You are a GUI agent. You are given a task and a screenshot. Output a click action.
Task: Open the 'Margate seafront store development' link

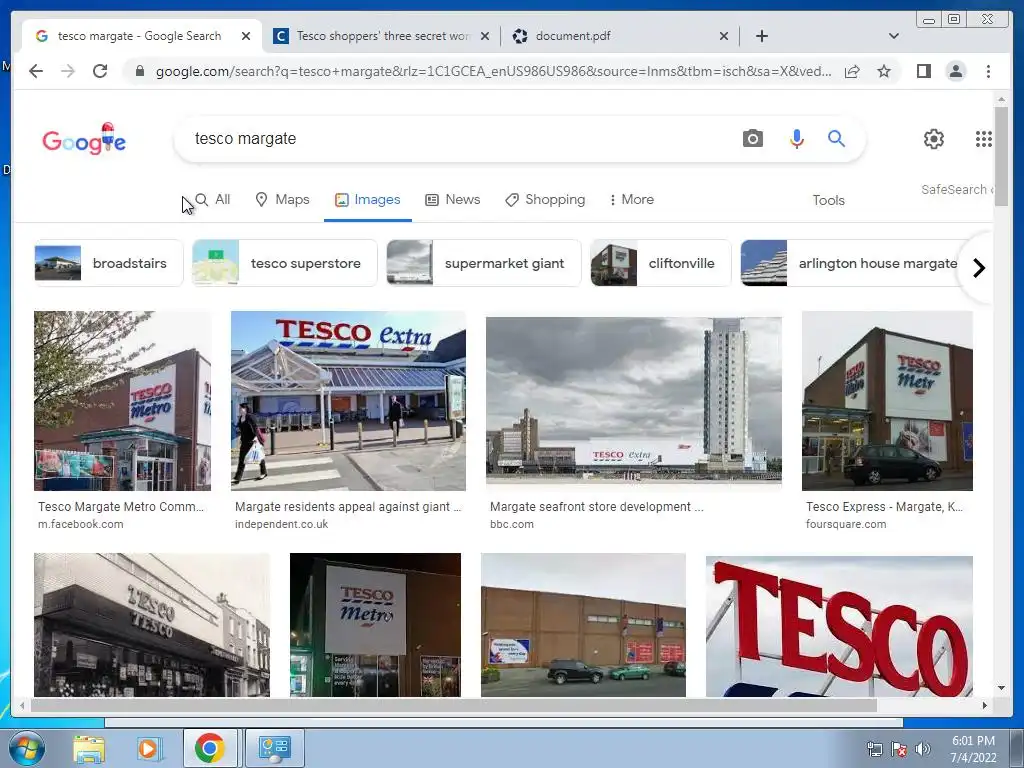point(596,507)
